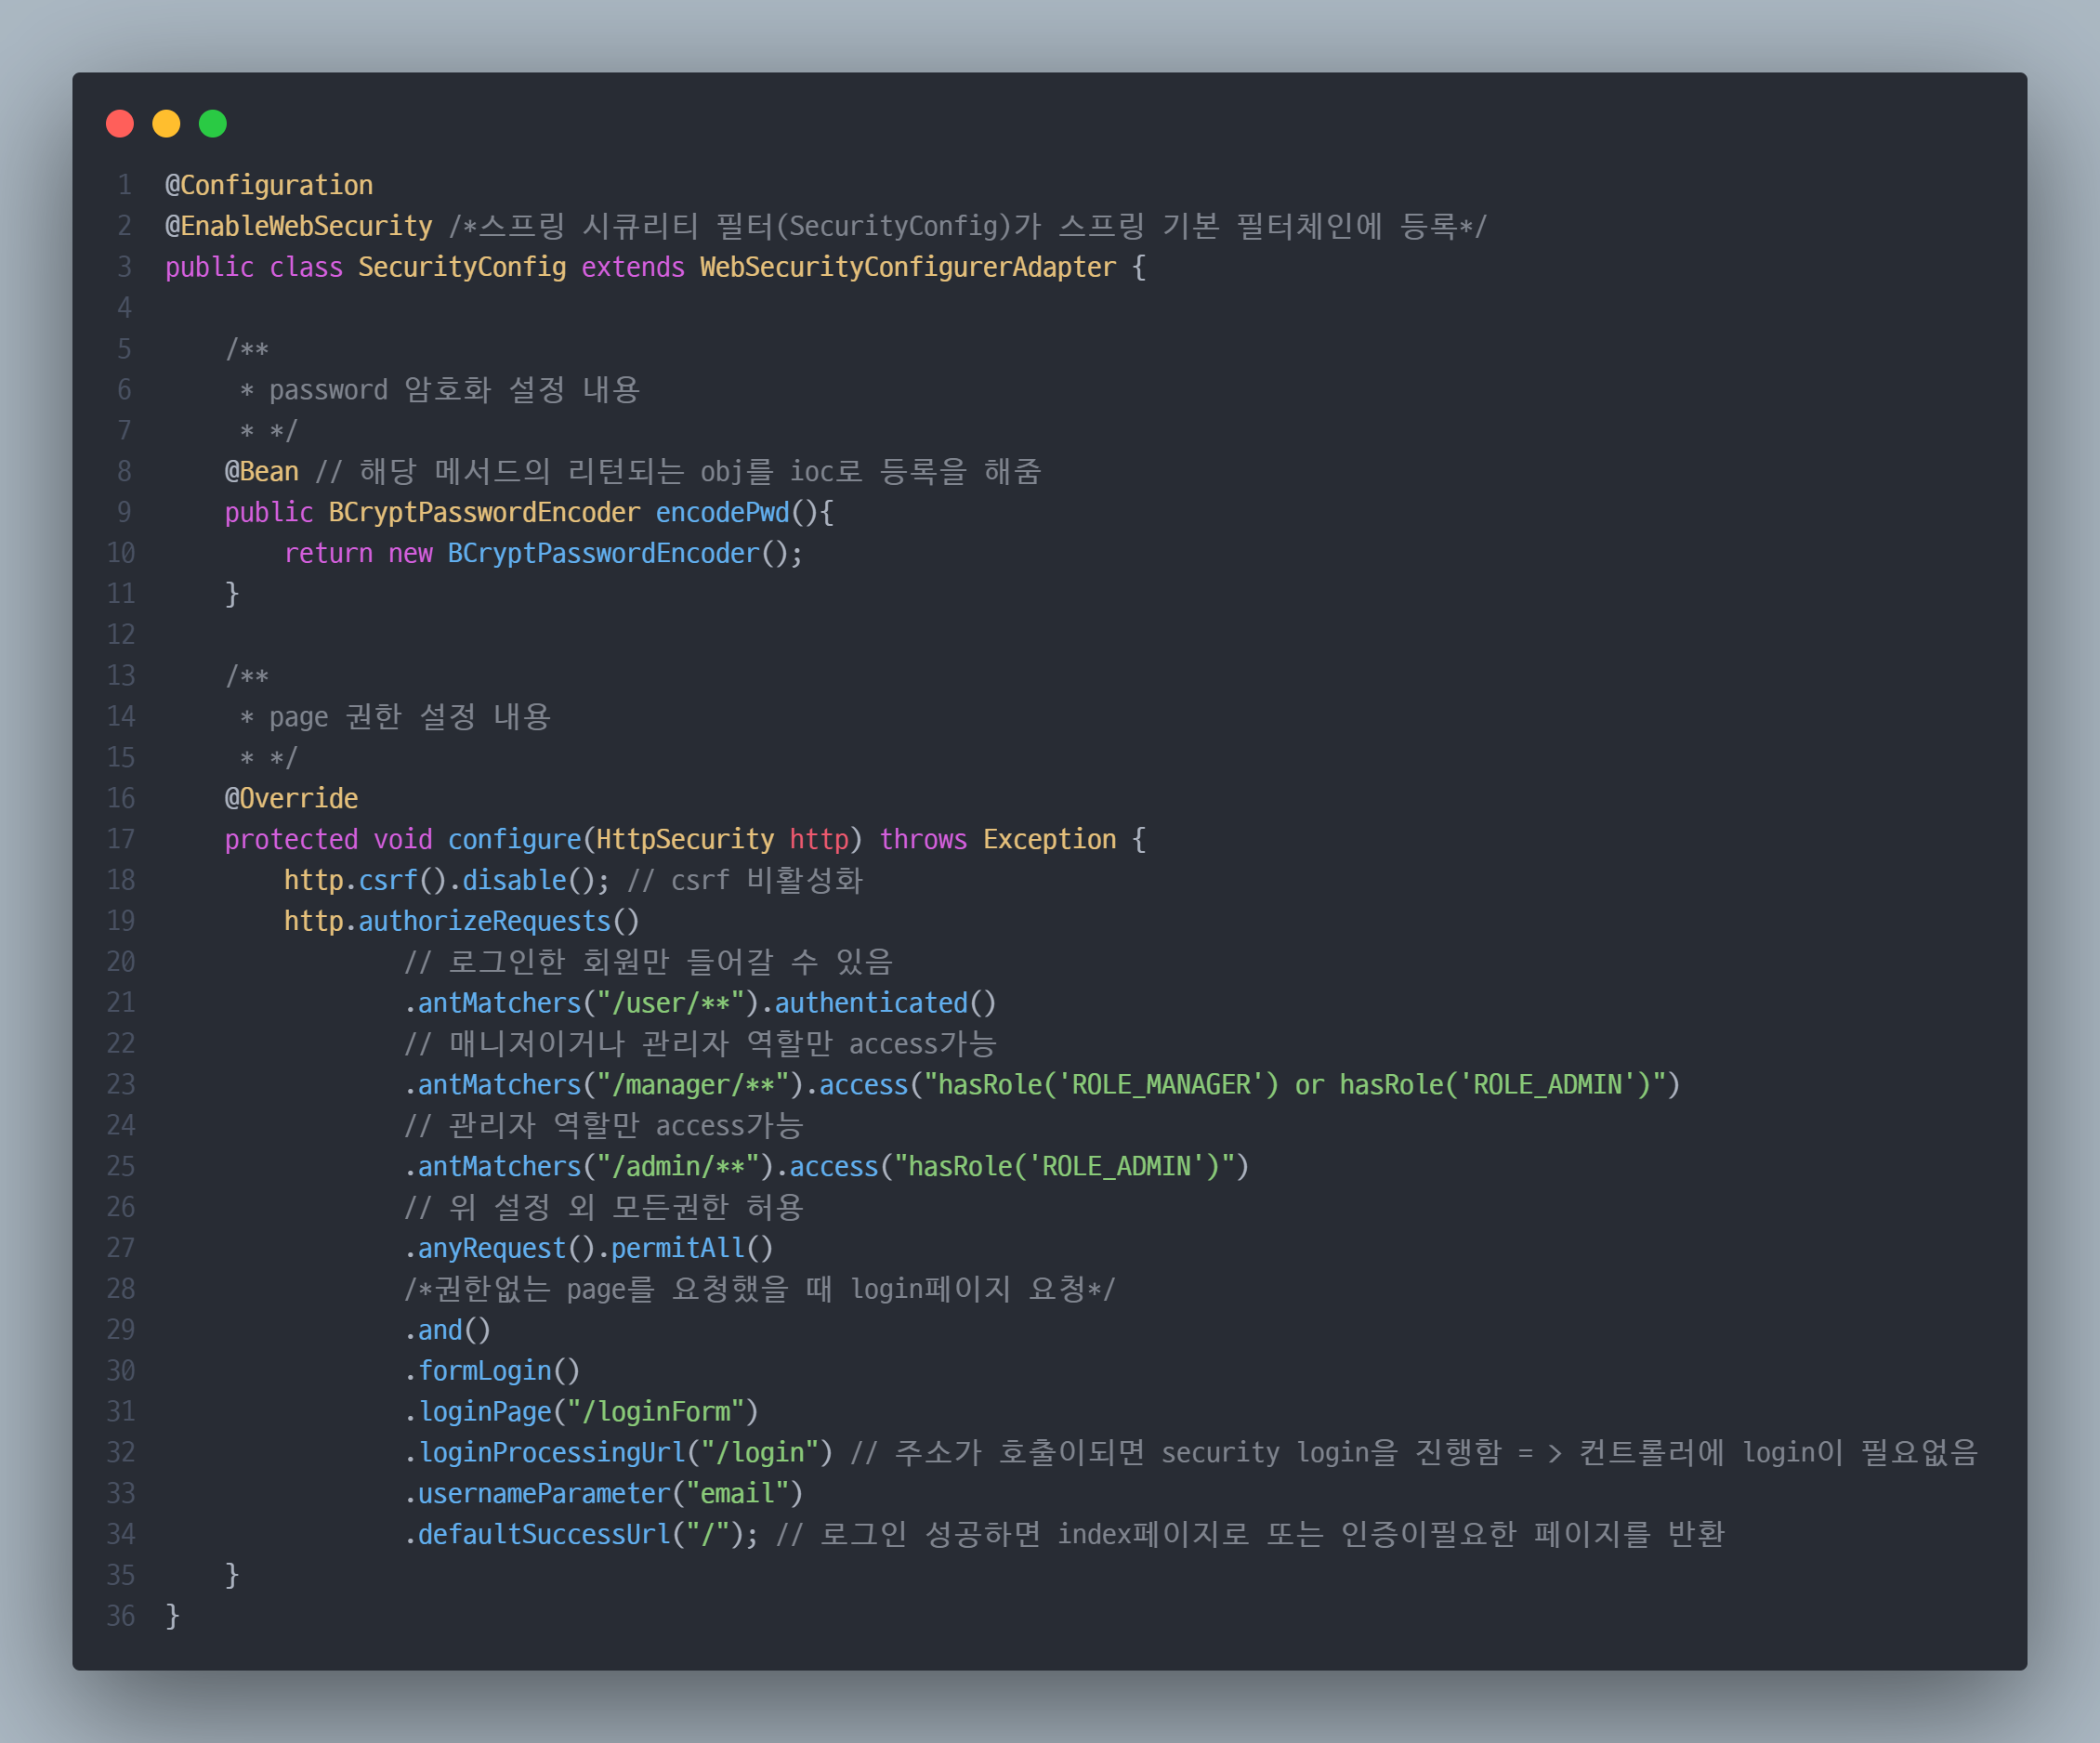
Task: Click the 'page 권한 설정 내용' comment
Action: [x=410, y=717]
